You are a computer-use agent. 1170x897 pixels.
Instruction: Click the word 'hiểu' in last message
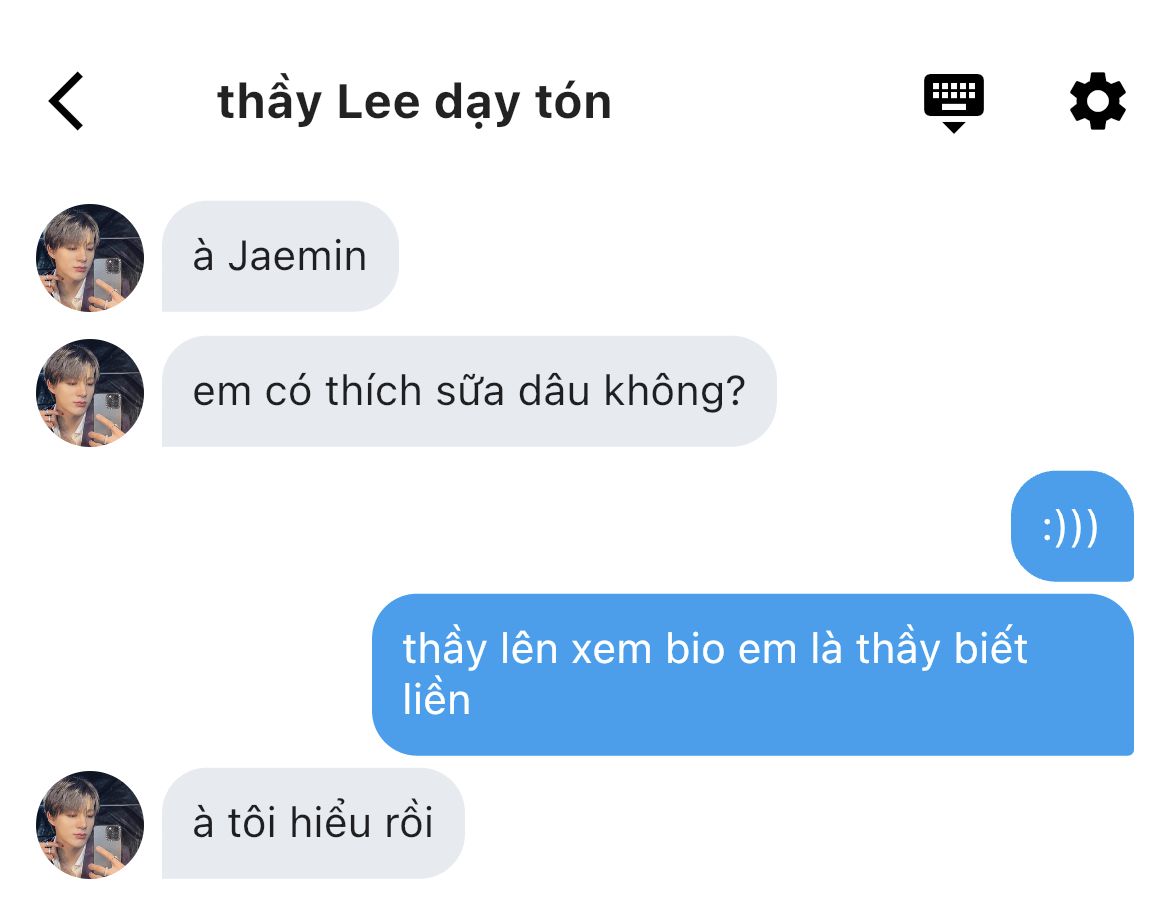[x=329, y=822]
